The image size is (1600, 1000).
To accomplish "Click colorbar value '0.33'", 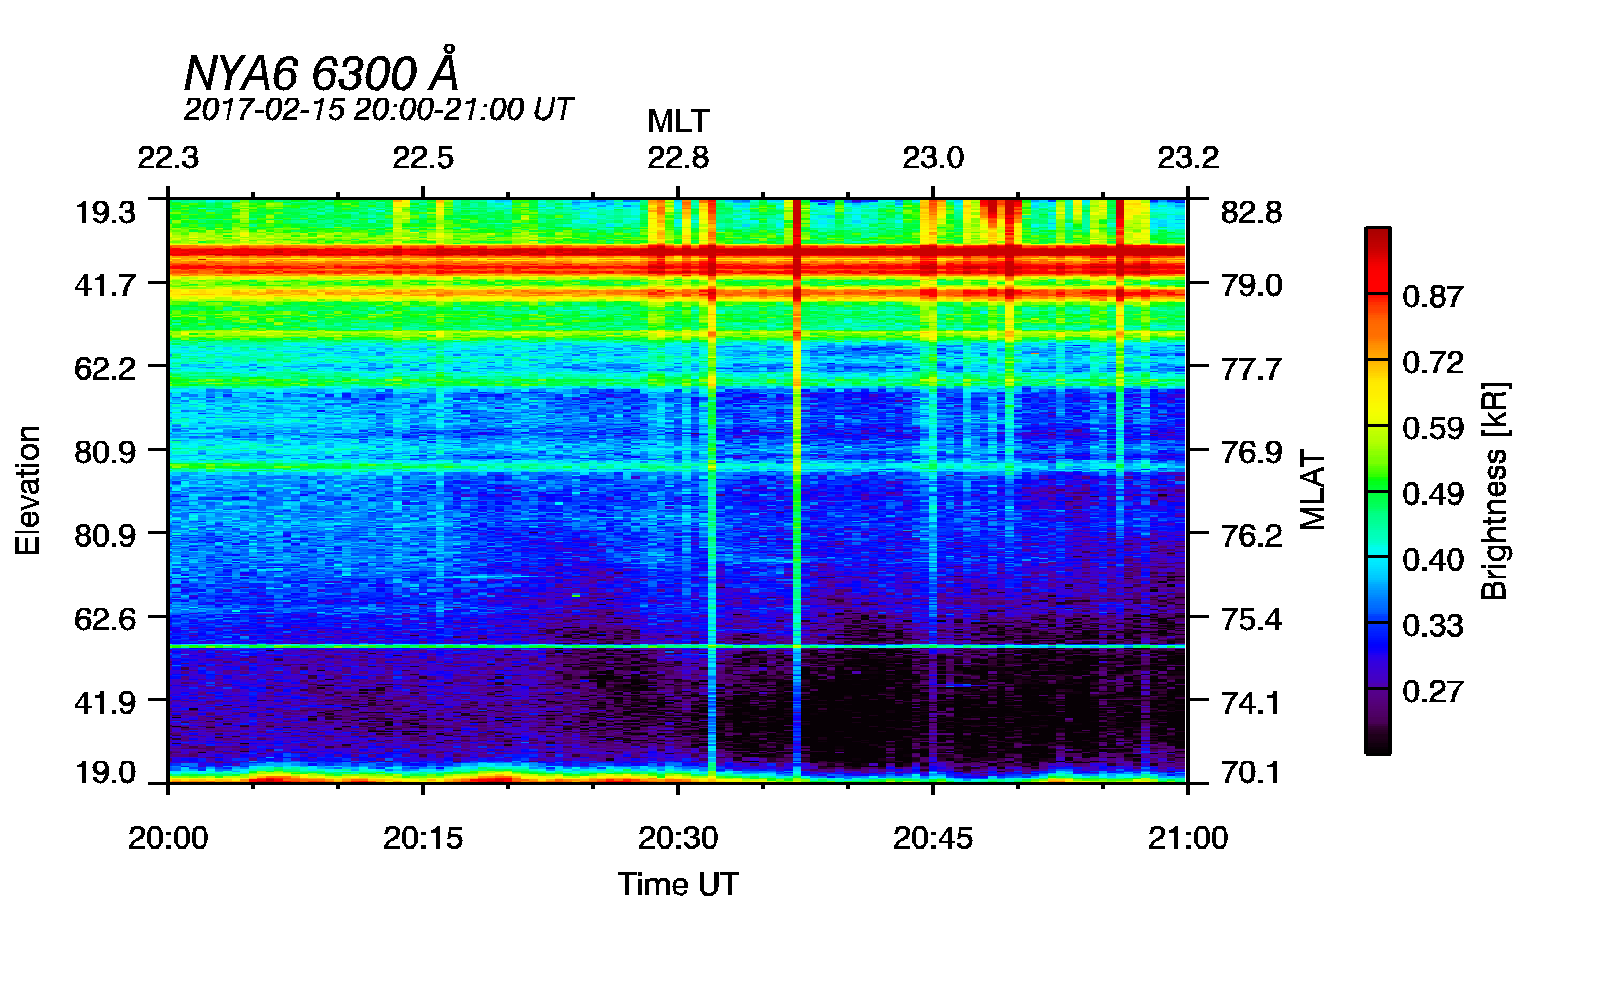I will (x=1432, y=626).
